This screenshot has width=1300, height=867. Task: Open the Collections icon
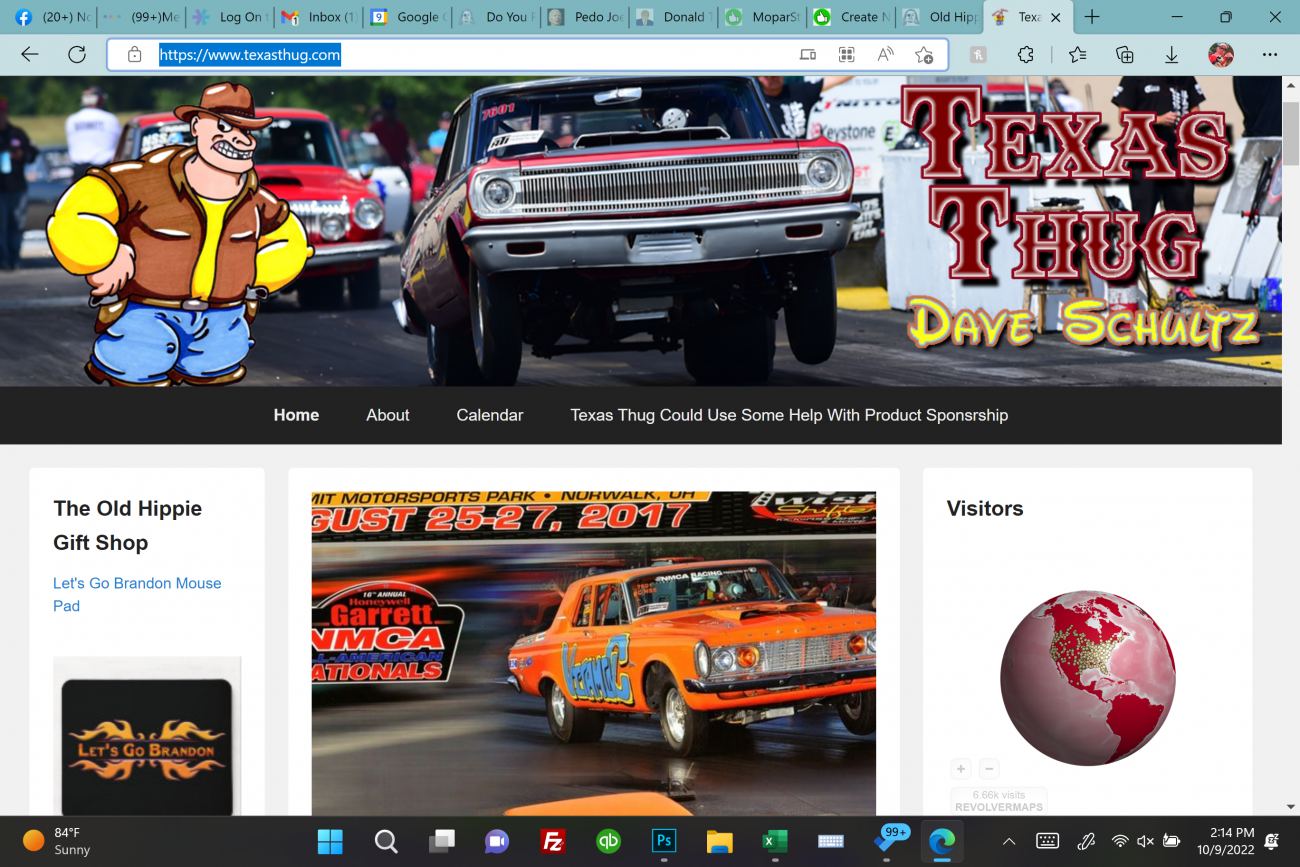click(1124, 55)
